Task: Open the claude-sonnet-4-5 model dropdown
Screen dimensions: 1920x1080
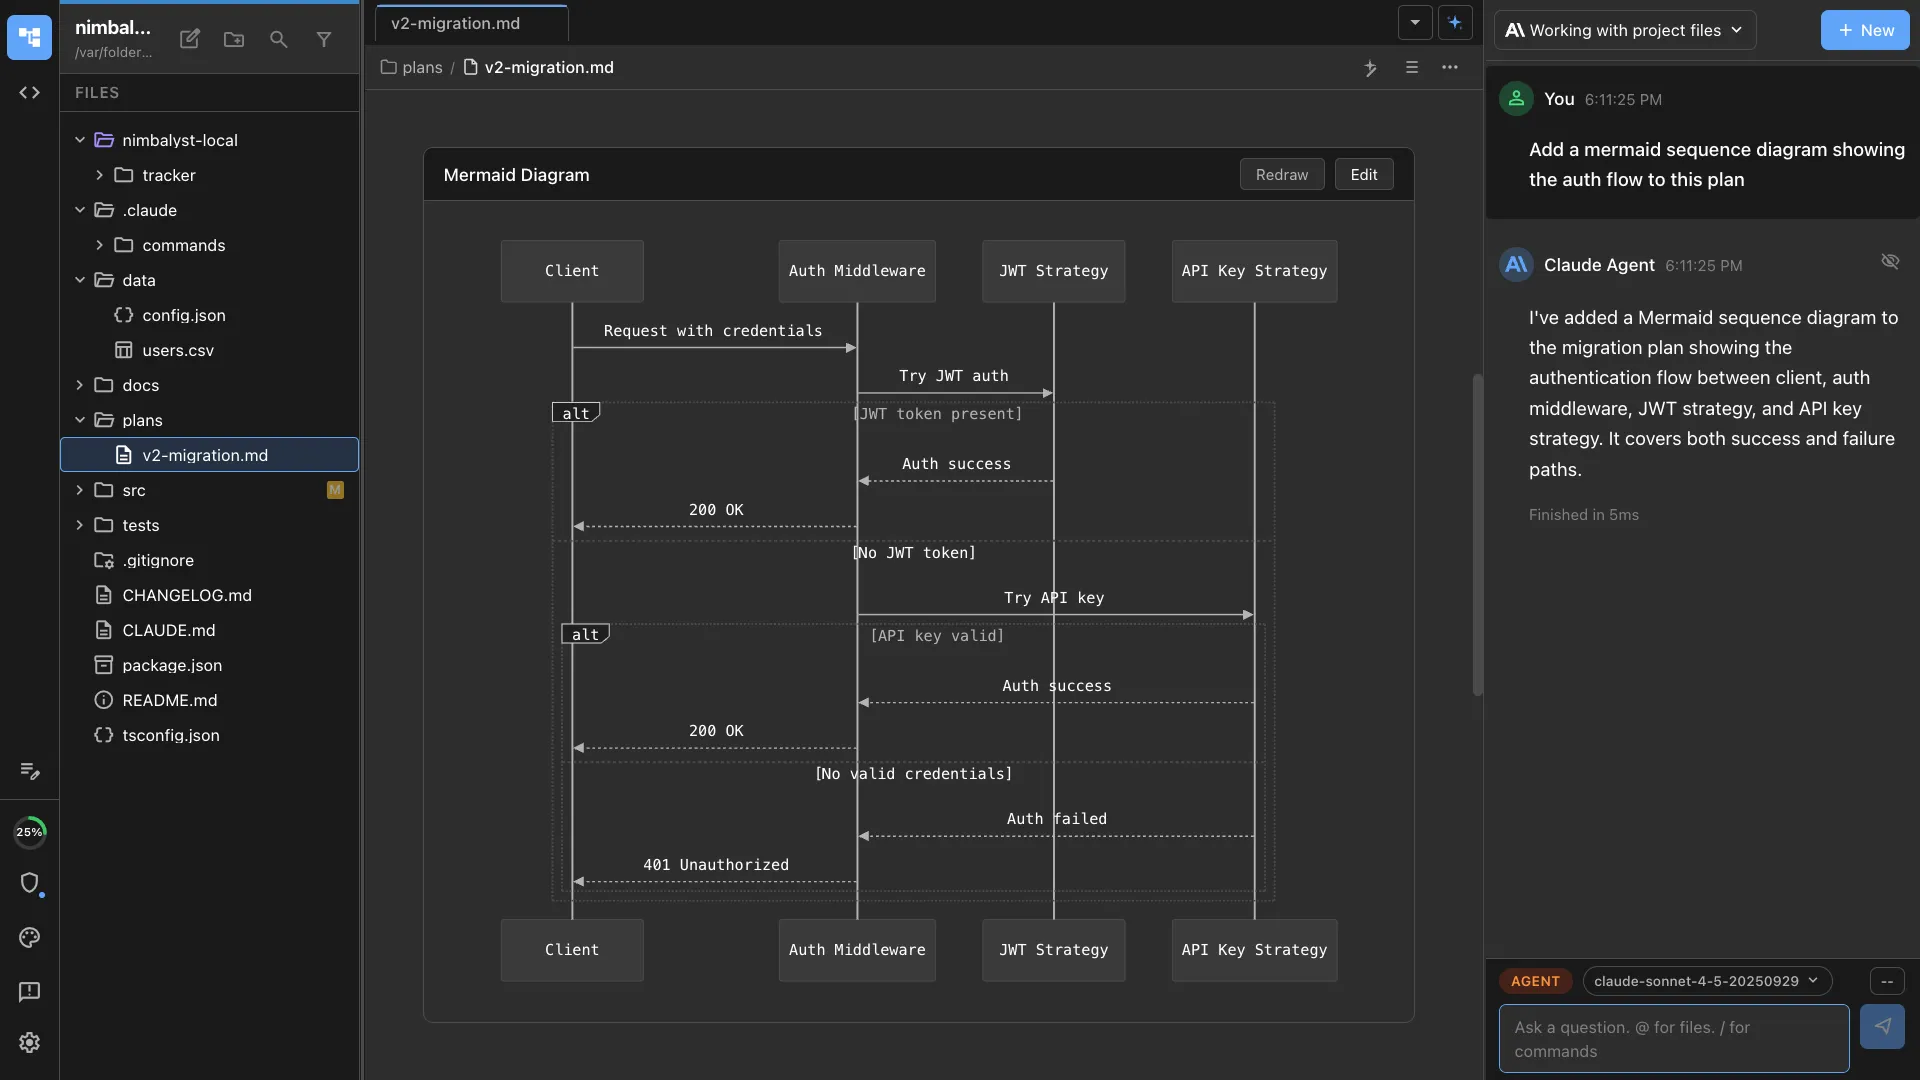Action: 1707,981
